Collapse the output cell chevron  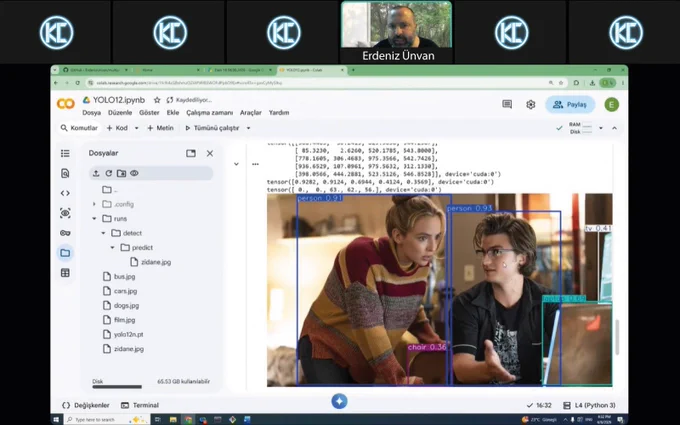(236, 164)
